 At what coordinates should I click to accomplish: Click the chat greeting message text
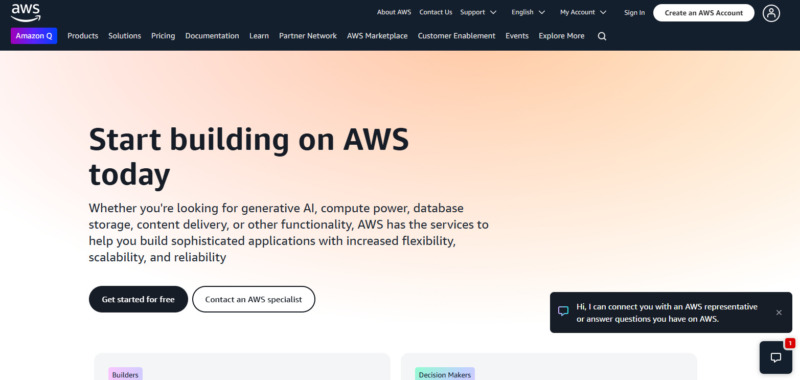[x=667, y=313]
